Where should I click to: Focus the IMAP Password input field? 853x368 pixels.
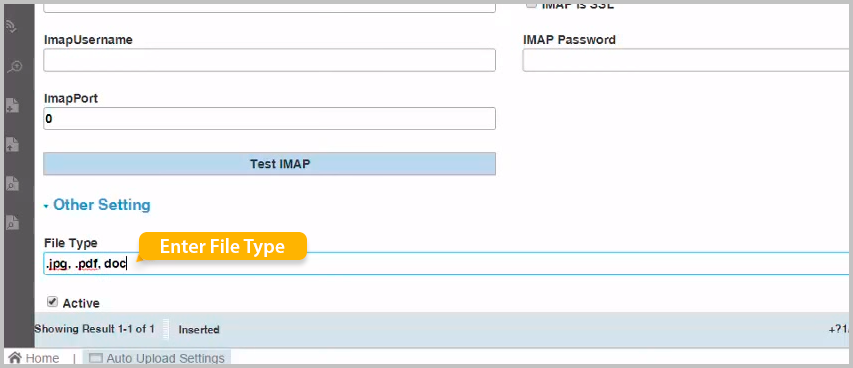tap(687, 60)
